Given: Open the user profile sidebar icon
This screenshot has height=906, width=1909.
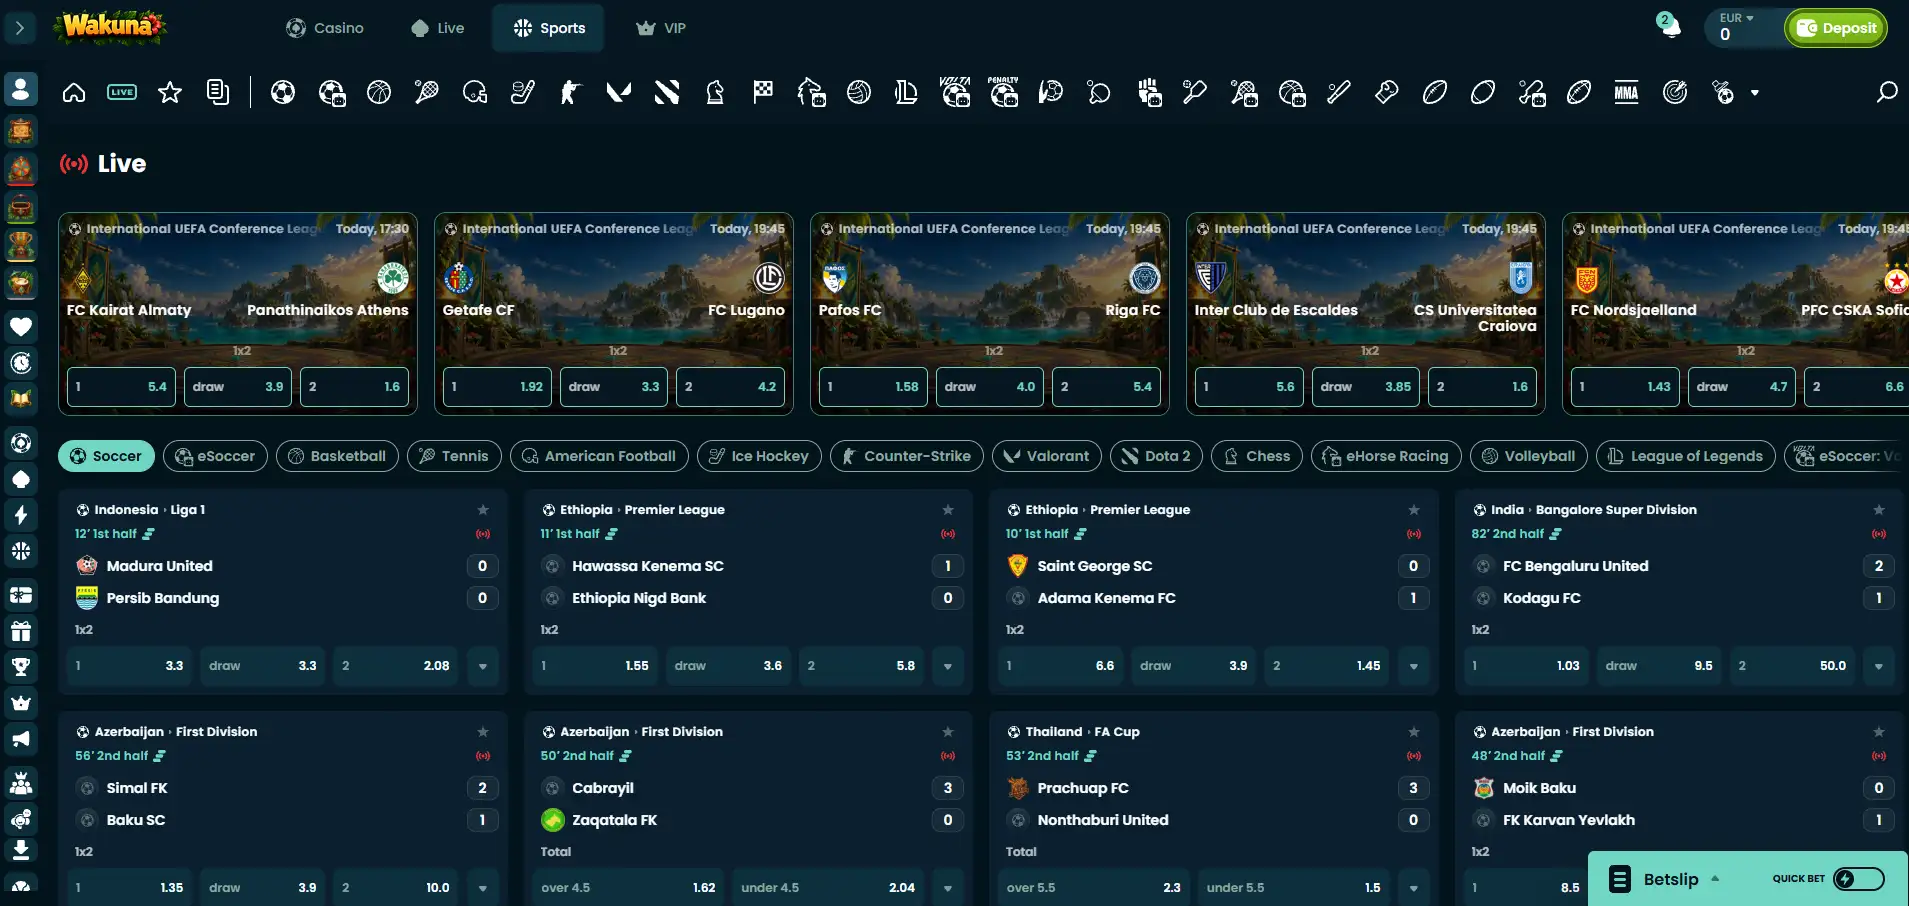Looking at the screenshot, I should tap(21, 89).
